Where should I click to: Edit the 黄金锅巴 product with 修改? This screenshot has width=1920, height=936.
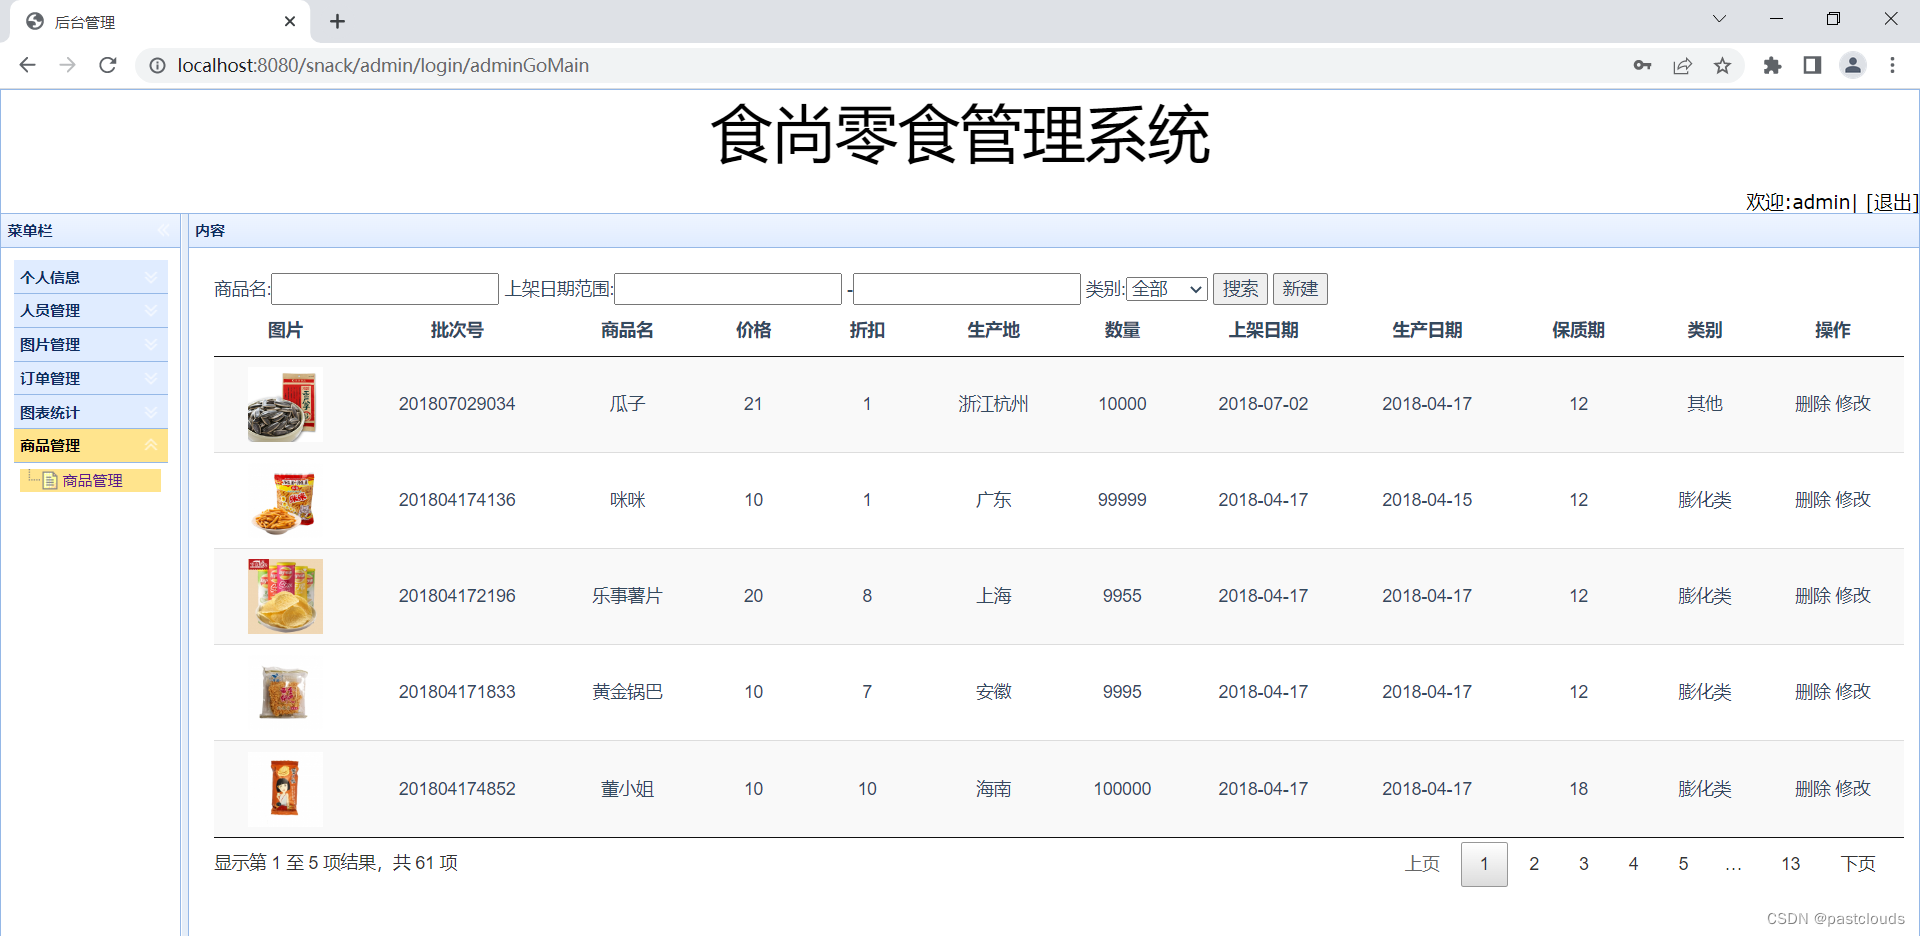[1853, 692]
